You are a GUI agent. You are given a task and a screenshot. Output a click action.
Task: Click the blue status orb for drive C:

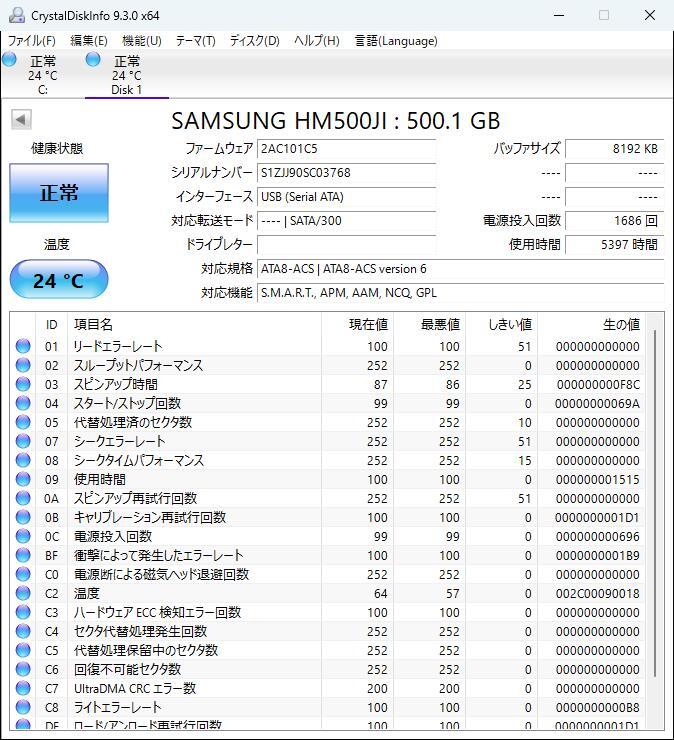click(9, 60)
